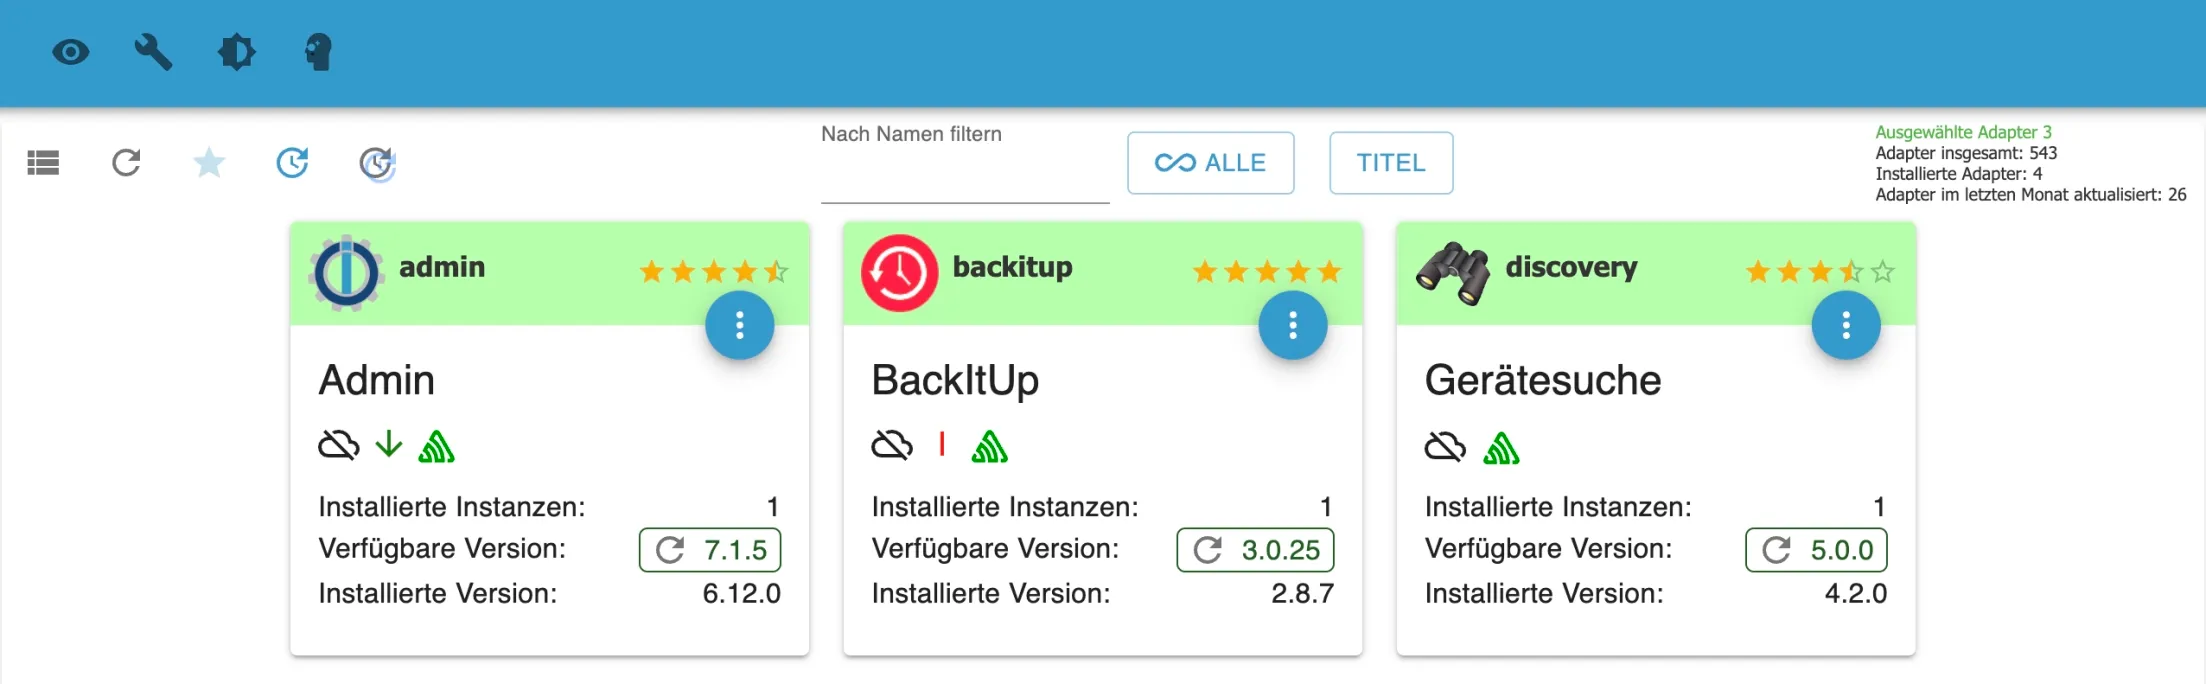Click the refresh adapter list icon
Image resolution: width=2206 pixels, height=684 pixels.
click(126, 162)
